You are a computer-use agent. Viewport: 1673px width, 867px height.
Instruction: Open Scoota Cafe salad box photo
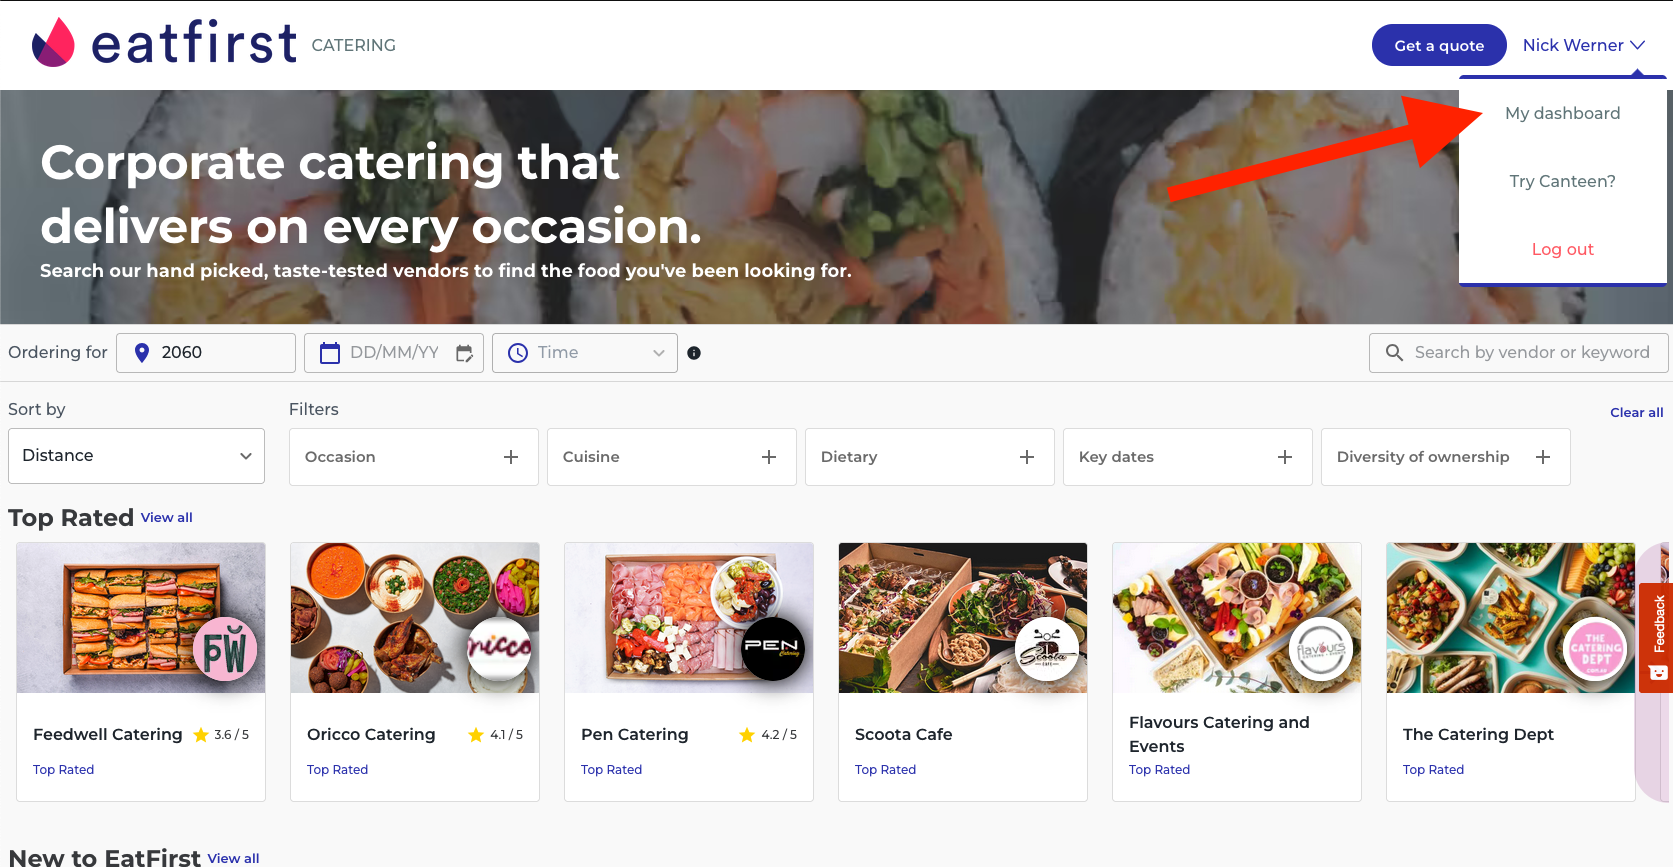point(963,618)
